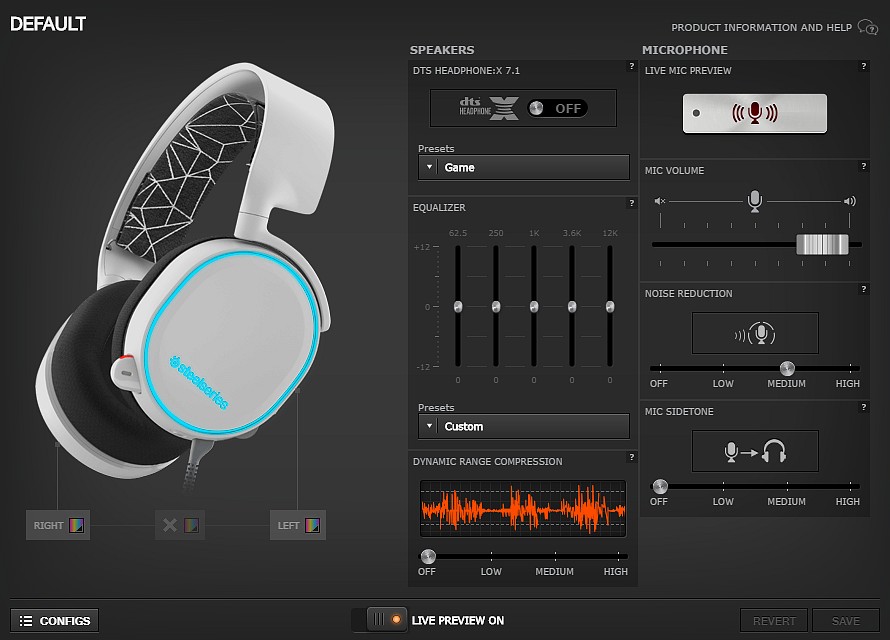
Task: Click the Mic Sidetone mic-to-headphone icon
Action: (x=755, y=451)
